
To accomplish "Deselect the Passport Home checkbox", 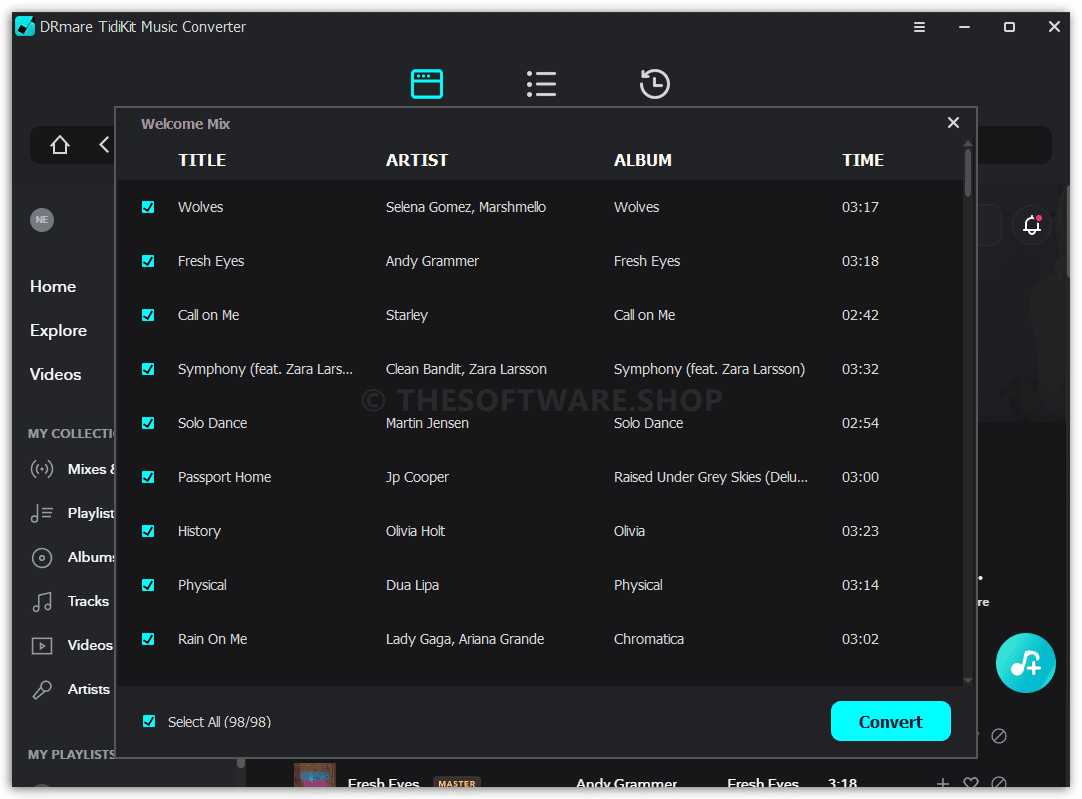I will coord(148,477).
